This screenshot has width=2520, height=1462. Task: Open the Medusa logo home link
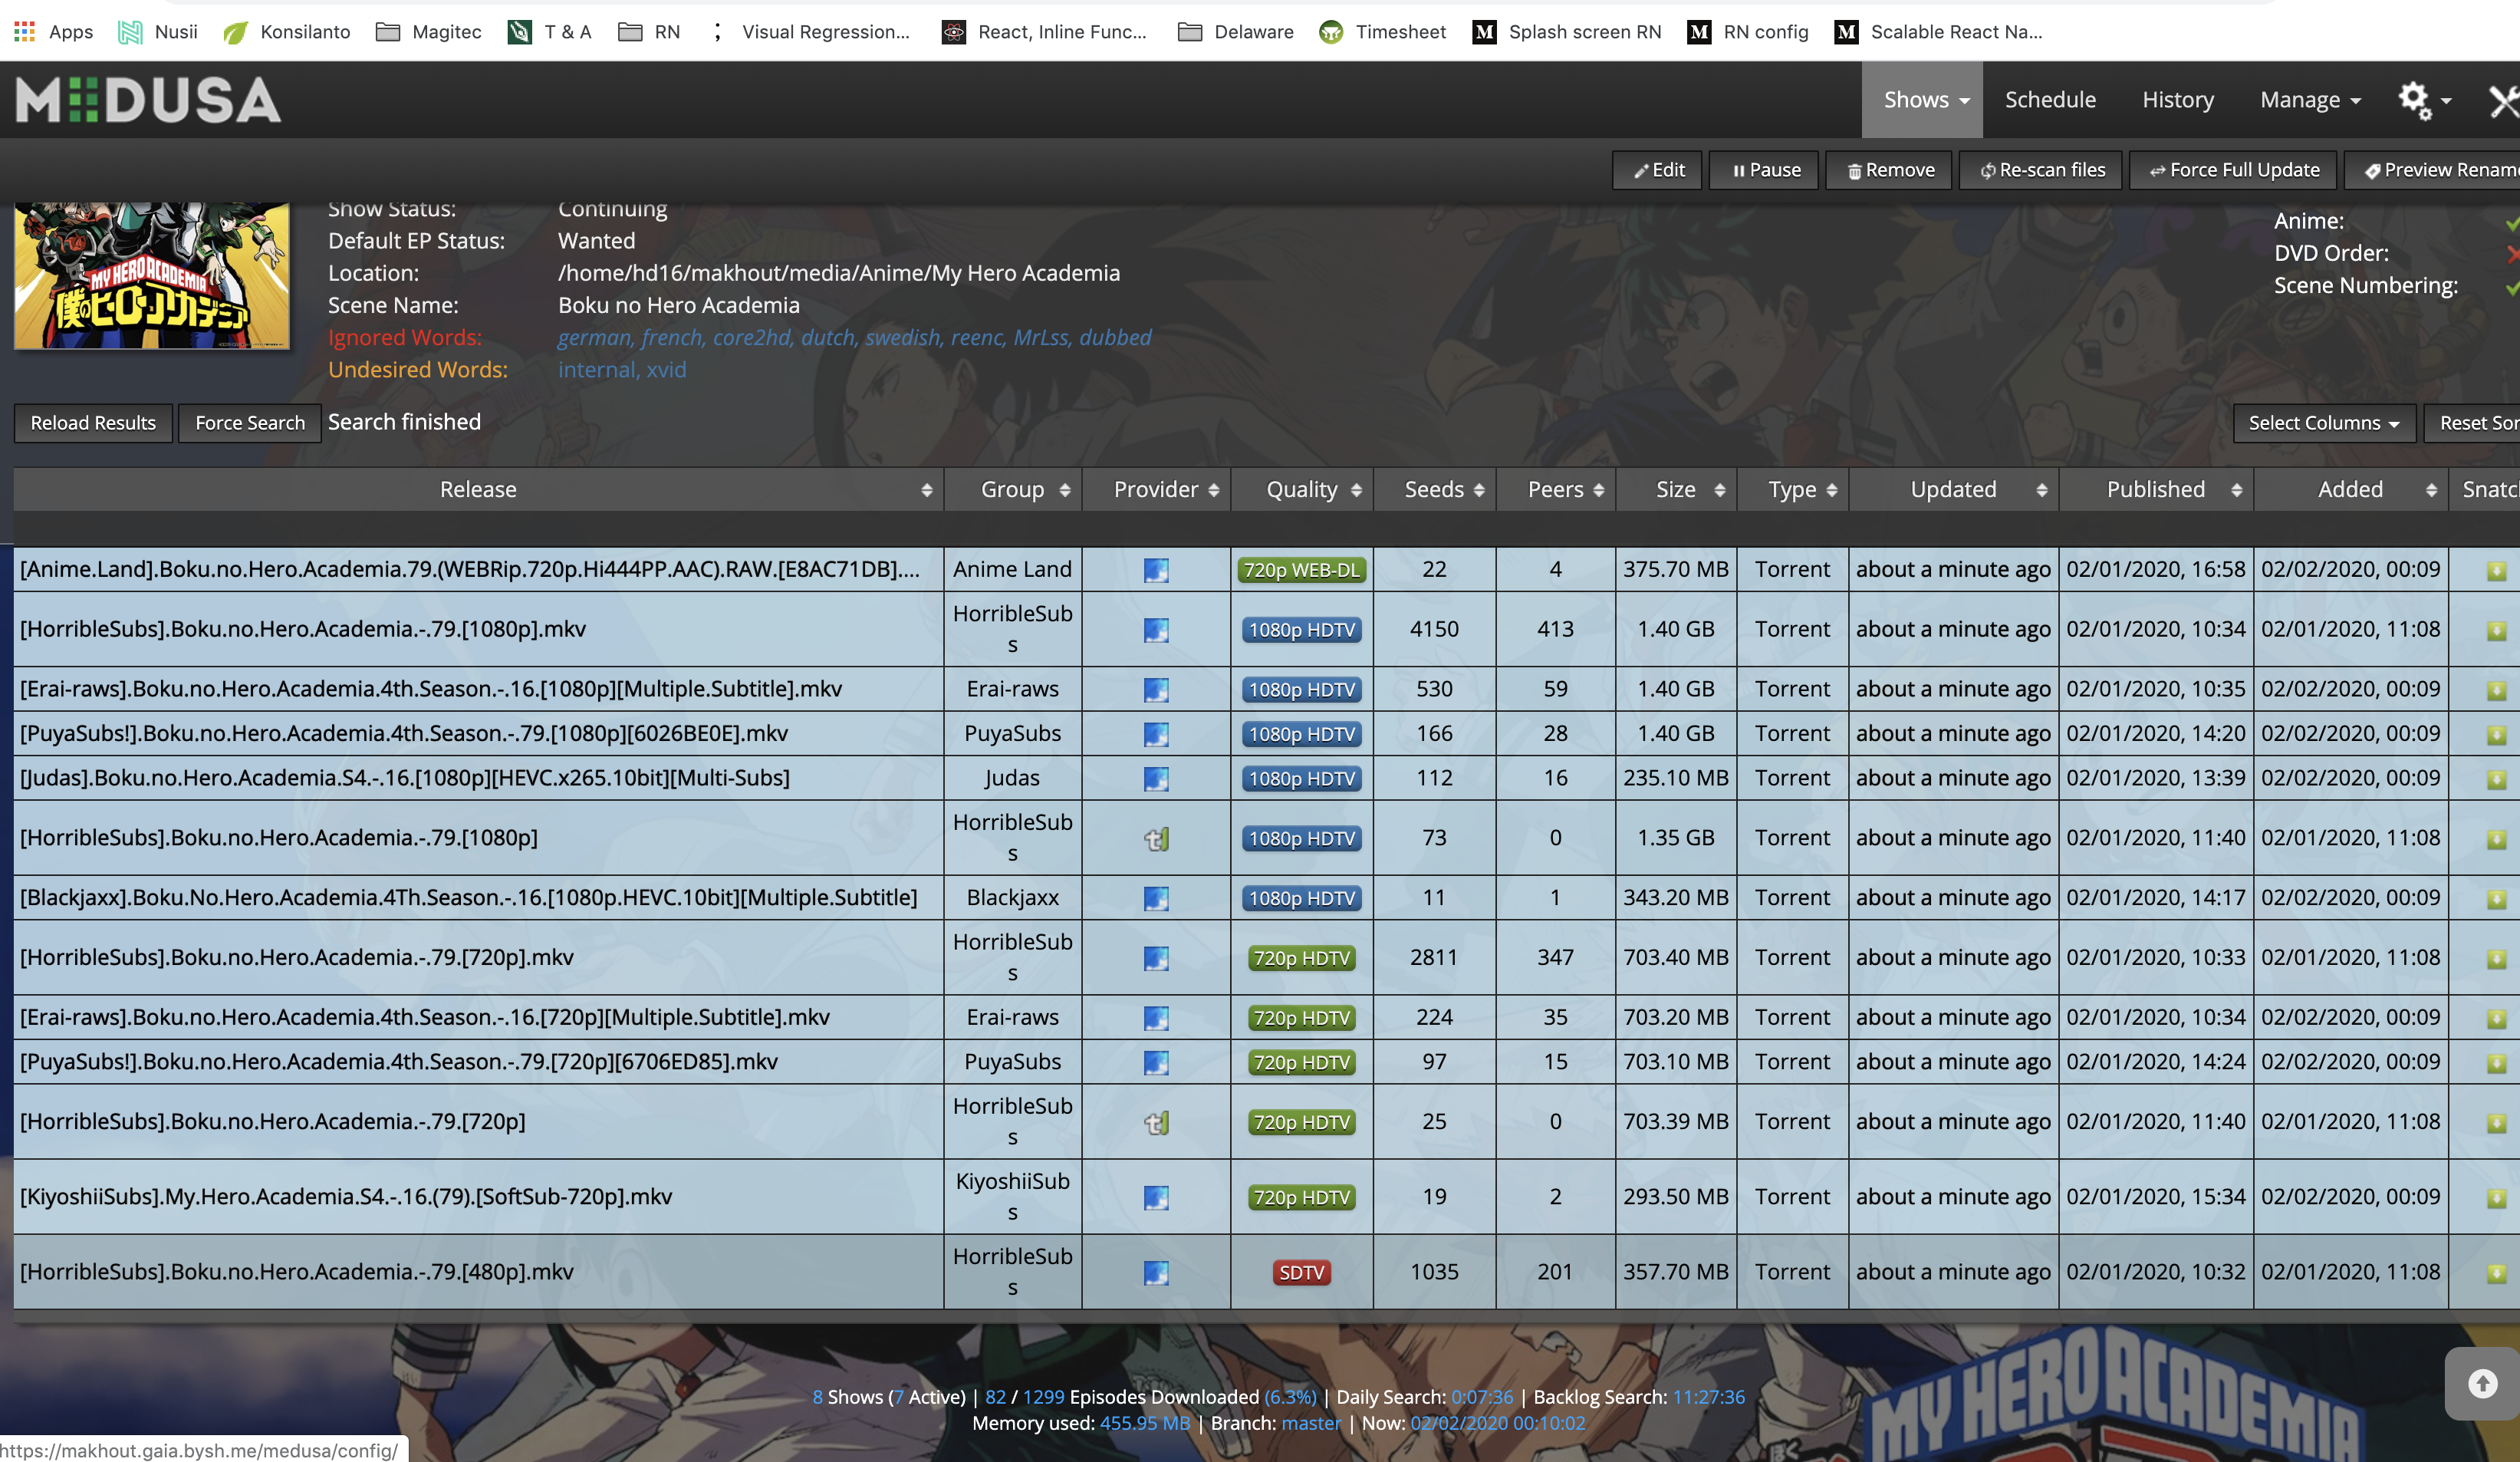[x=148, y=99]
